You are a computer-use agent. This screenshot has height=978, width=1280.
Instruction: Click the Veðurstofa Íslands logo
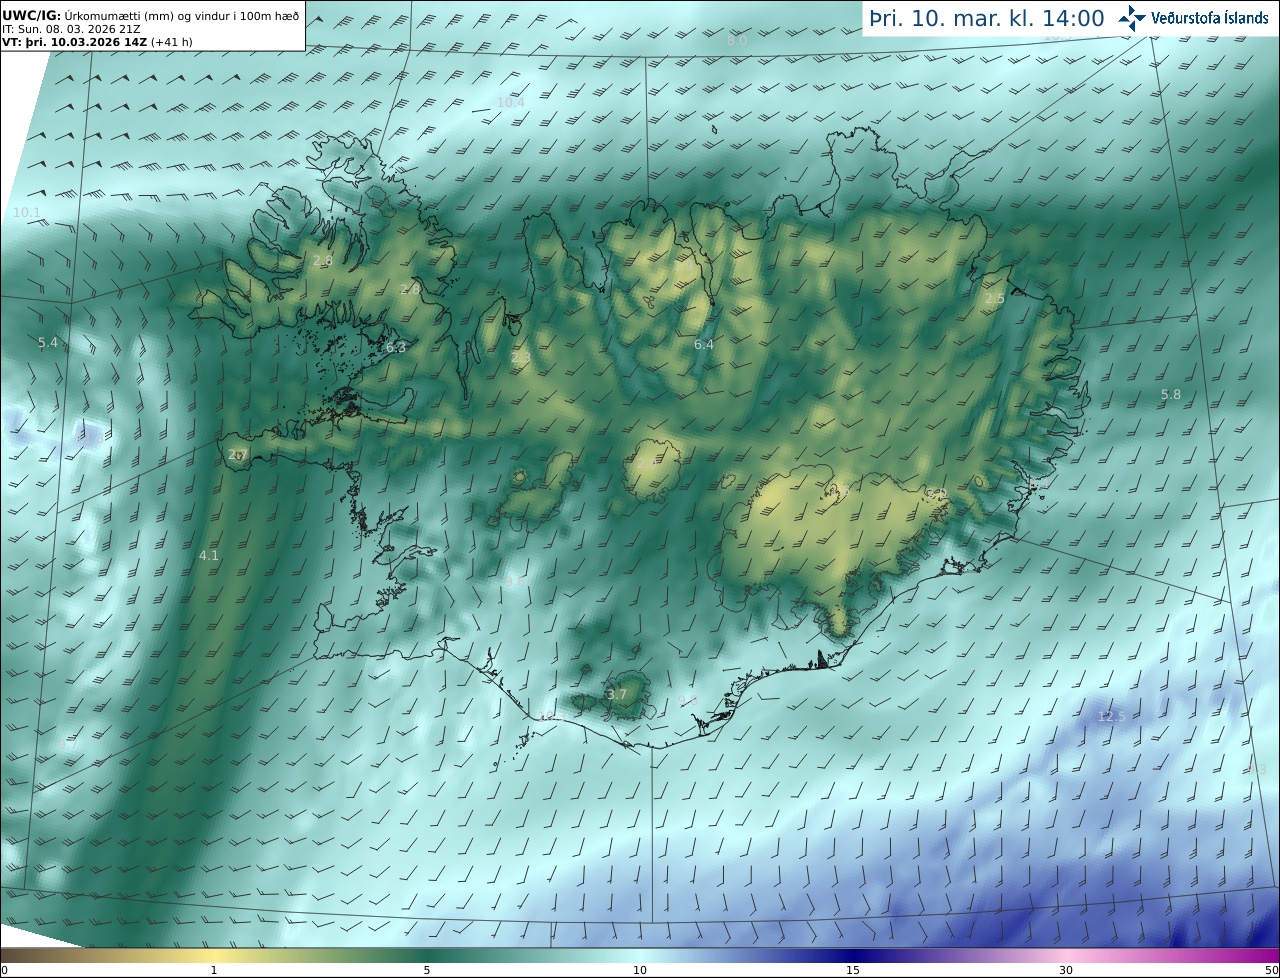tap(1193, 18)
